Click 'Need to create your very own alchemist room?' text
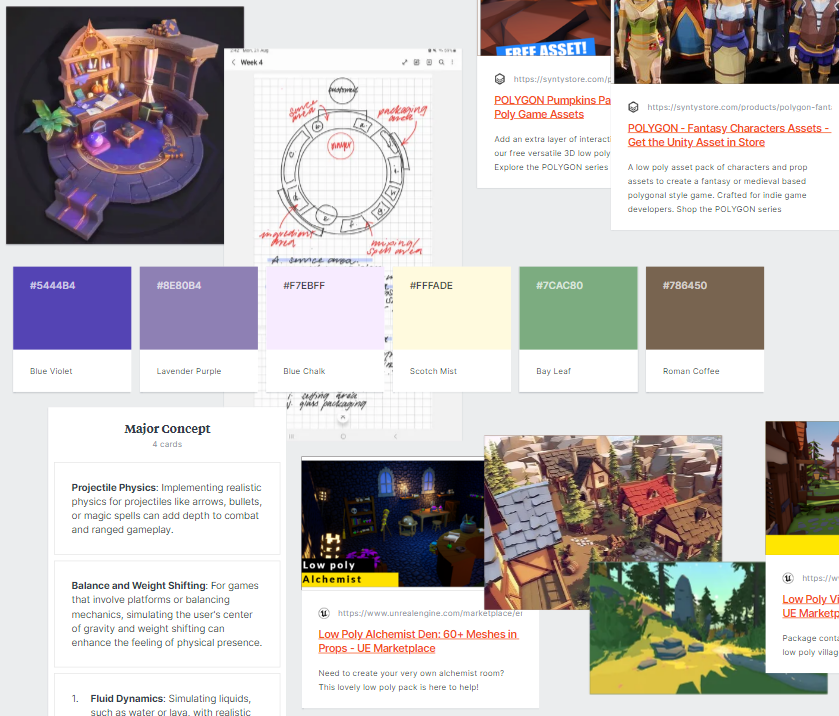This screenshot has width=839, height=716. [411, 673]
